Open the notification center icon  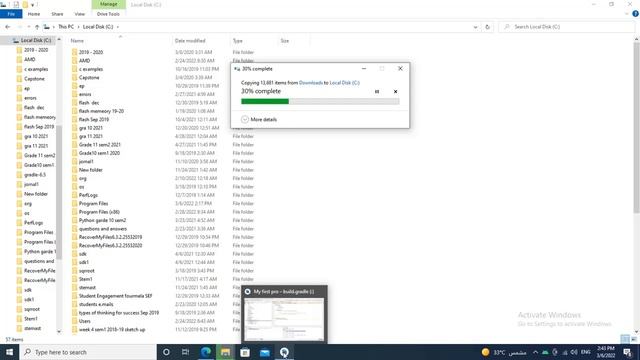(628, 352)
